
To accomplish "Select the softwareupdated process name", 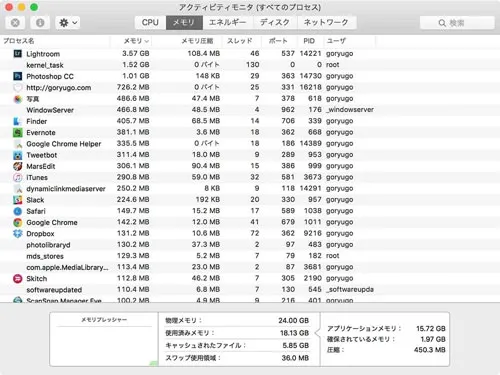I will pos(54,290).
